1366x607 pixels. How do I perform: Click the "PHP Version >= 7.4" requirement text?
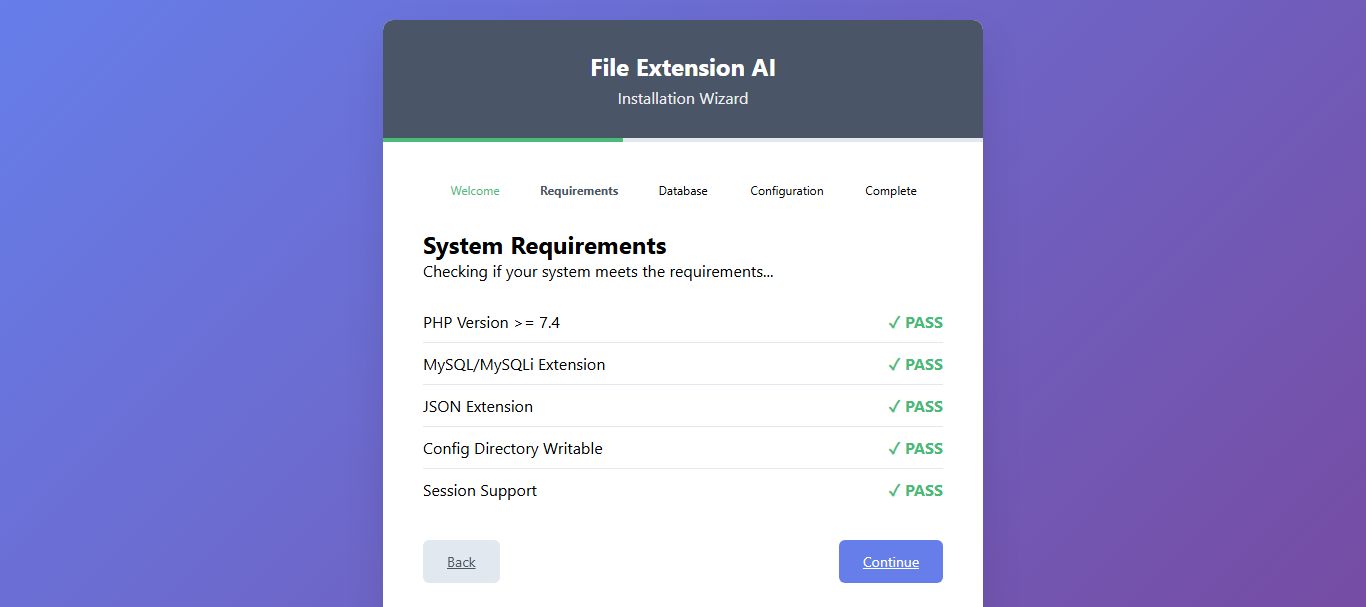pos(491,323)
